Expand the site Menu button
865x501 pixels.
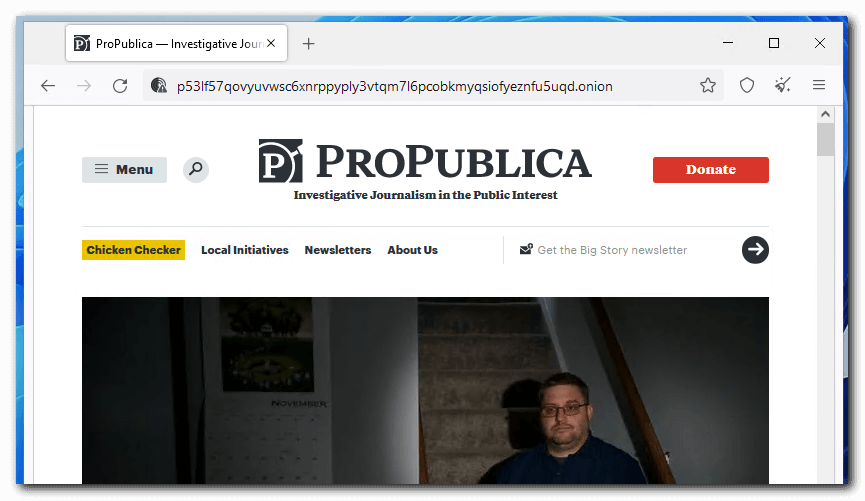[124, 170]
